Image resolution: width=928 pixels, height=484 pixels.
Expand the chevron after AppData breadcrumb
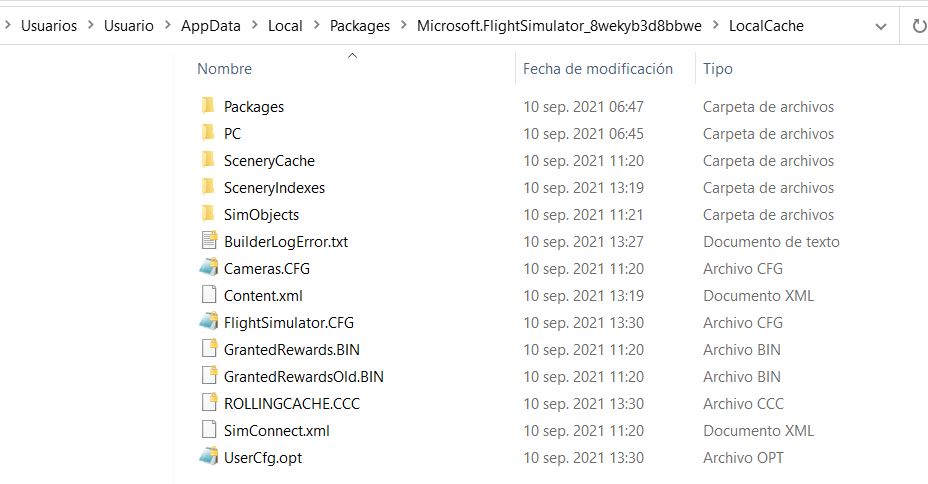coord(254,25)
